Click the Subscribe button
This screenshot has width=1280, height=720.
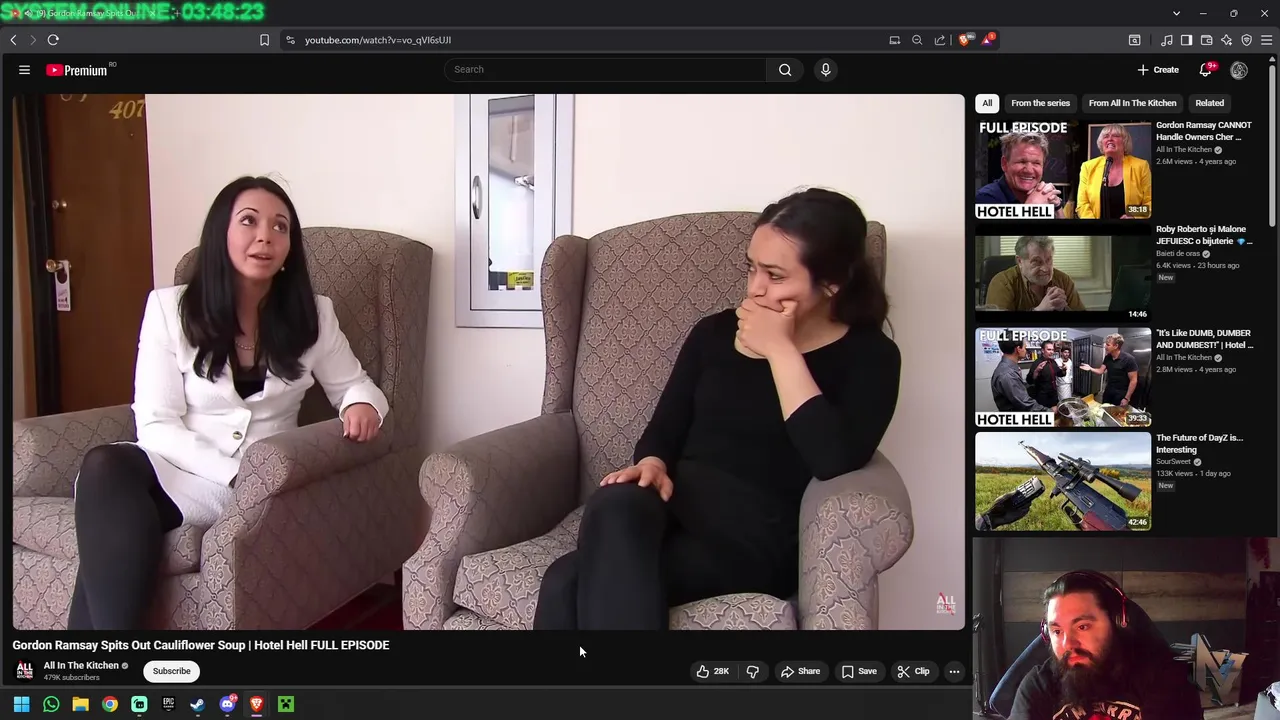[171, 671]
